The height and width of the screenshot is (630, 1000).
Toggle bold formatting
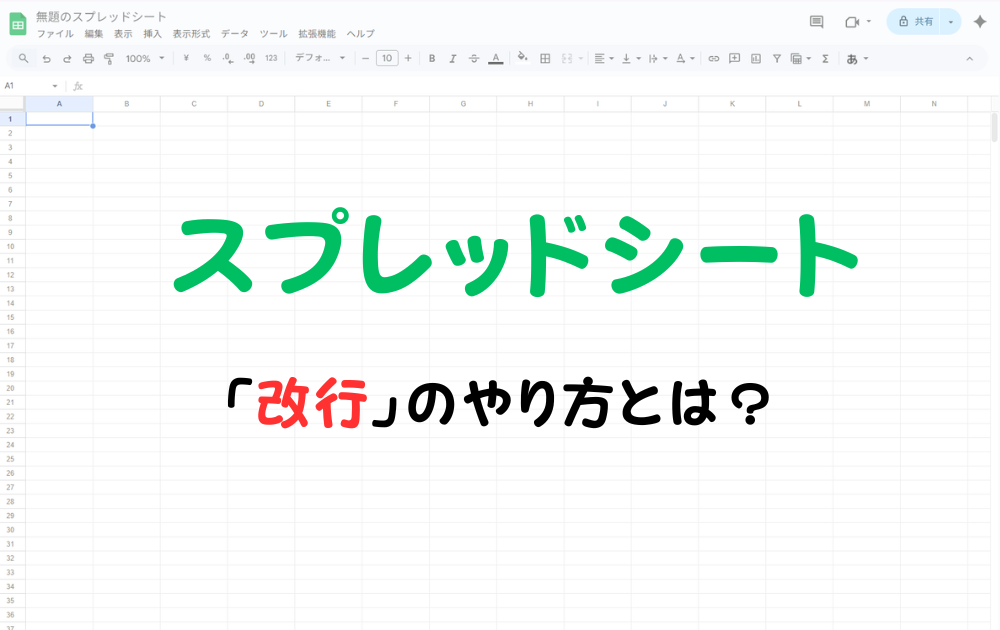click(x=431, y=58)
